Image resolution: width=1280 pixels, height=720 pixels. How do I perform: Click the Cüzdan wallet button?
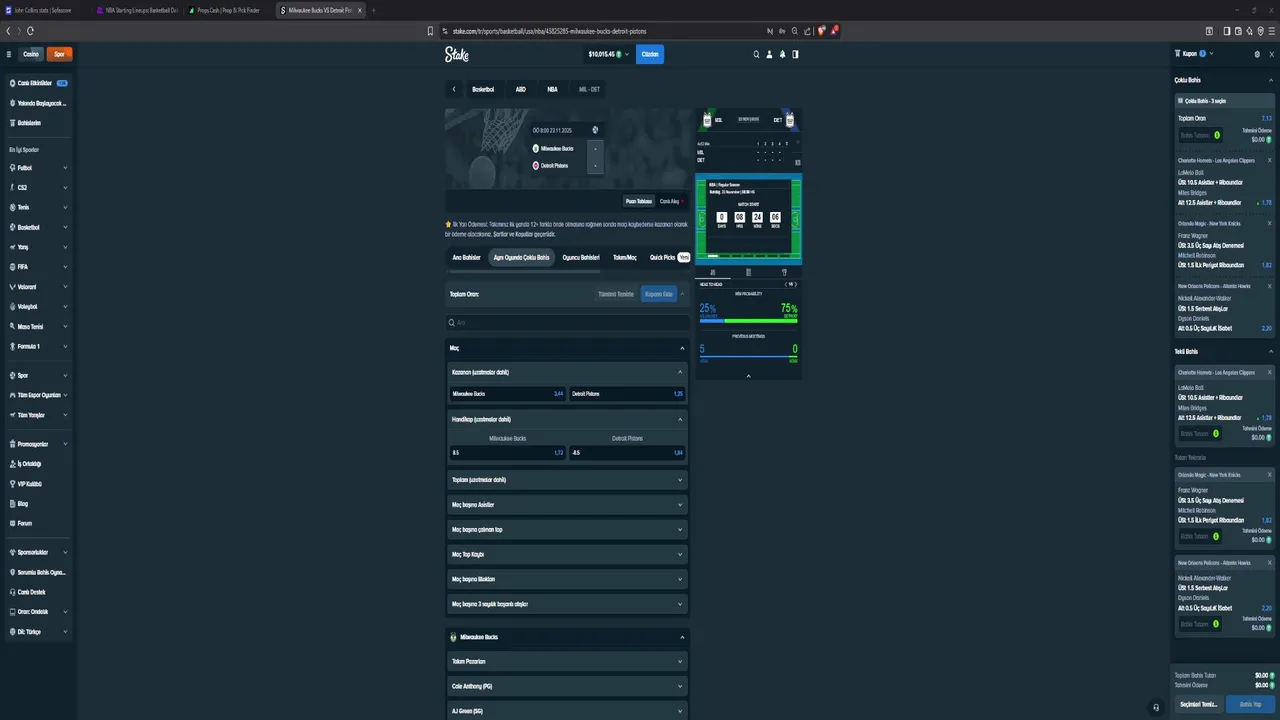pyautogui.click(x=650, y=54)
